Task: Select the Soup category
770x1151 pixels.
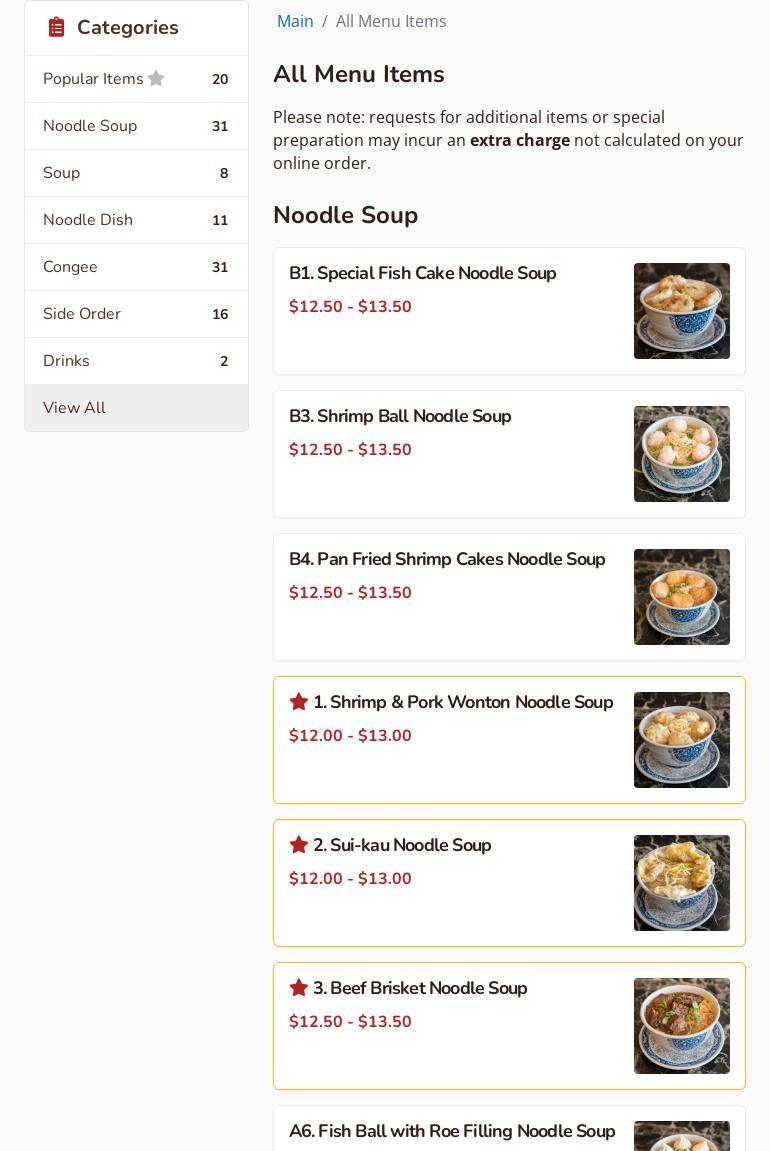Action: [62, 173]
